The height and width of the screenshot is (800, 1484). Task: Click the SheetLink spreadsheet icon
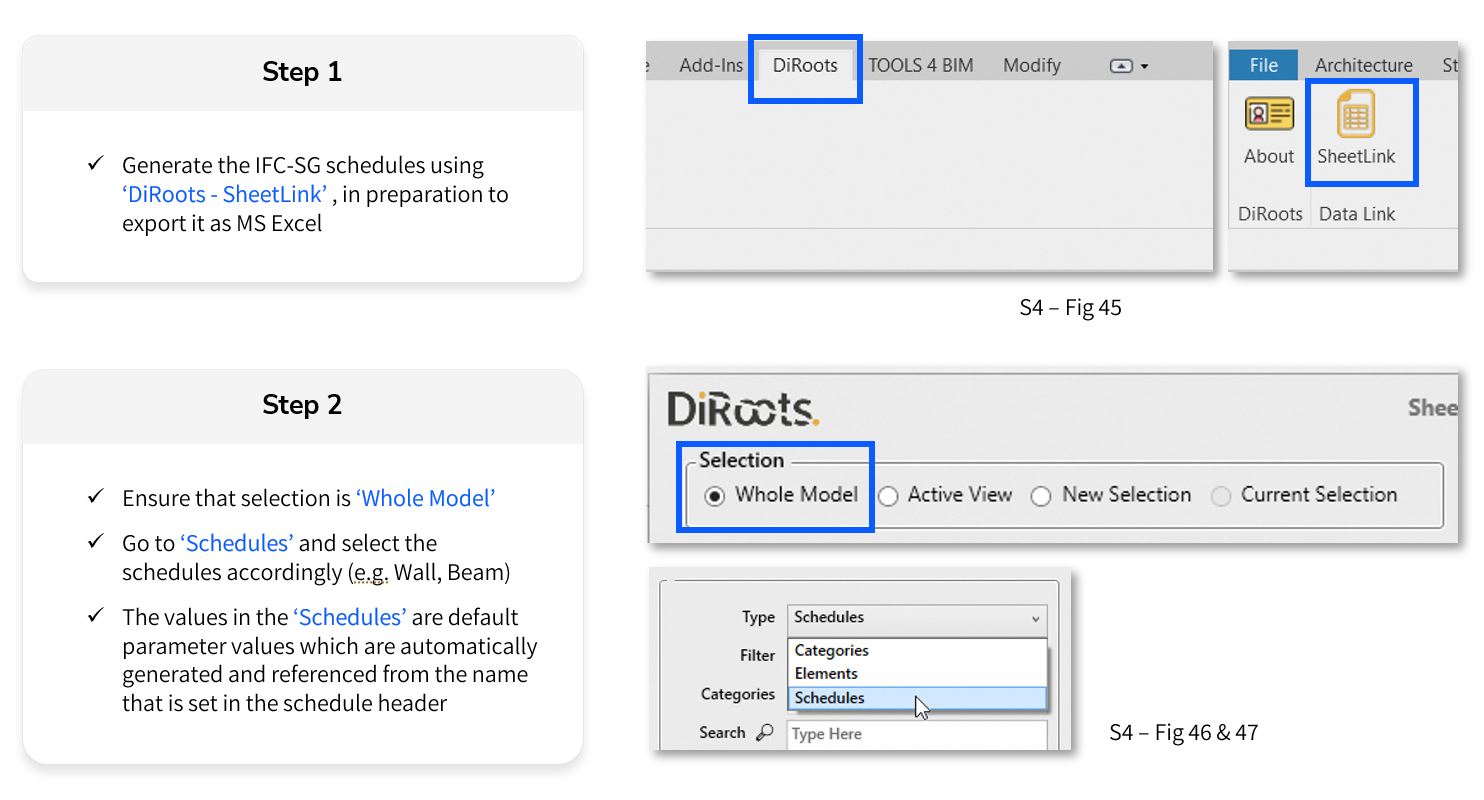point(1355,115)
